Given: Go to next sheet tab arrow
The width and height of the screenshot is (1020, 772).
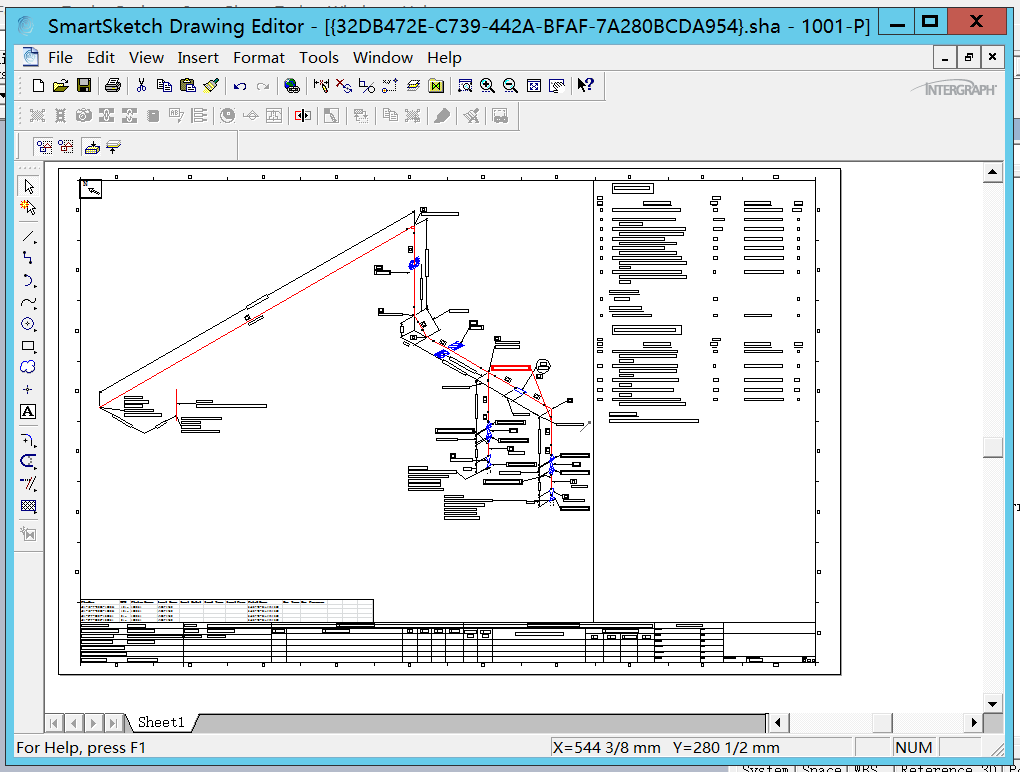Looking at the screenshot, I should click(93, 723).
